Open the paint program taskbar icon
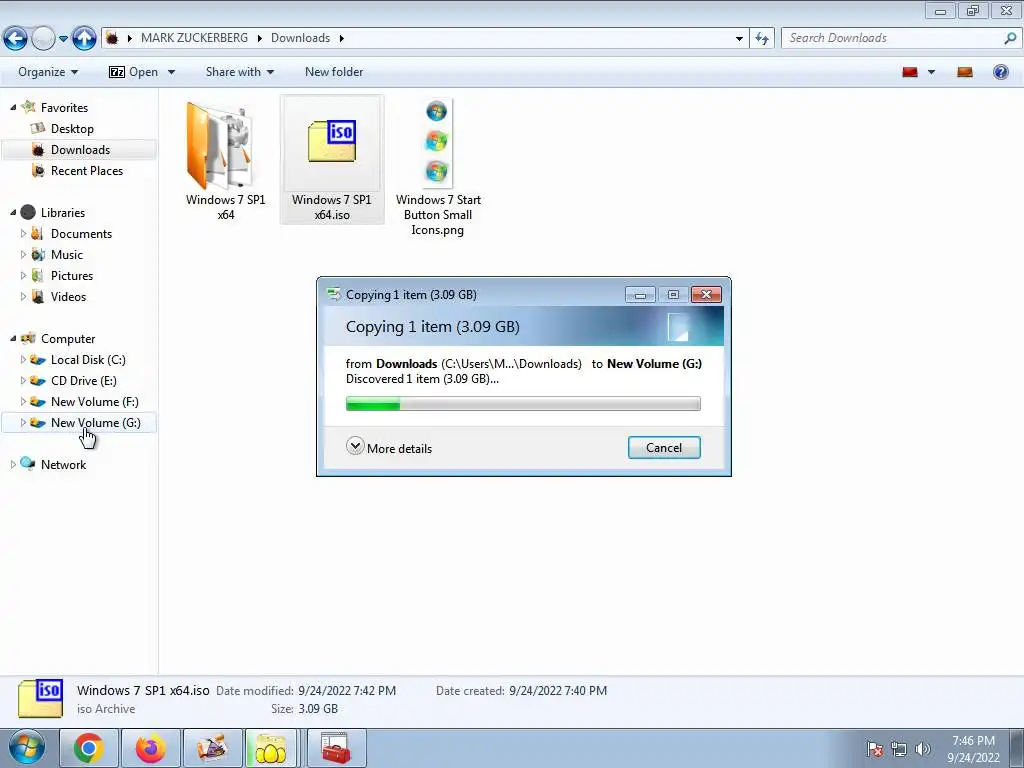Screen dimensions: 1024x768 (212, 748)
